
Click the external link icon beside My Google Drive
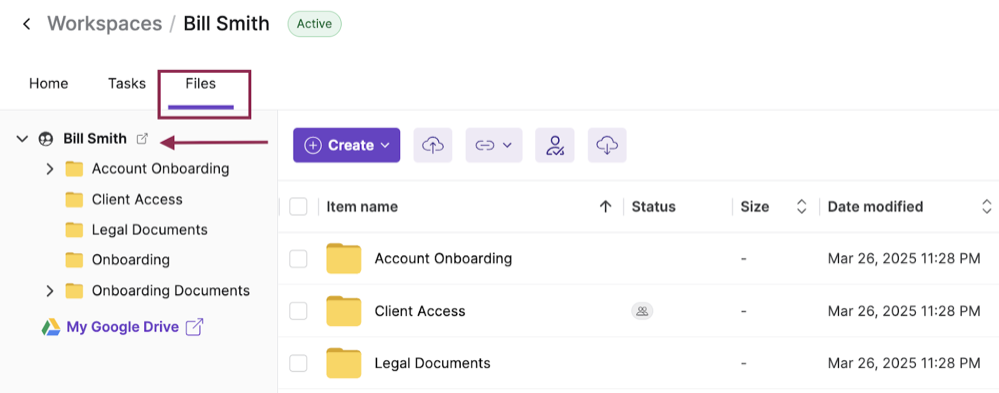pos(194,327)
